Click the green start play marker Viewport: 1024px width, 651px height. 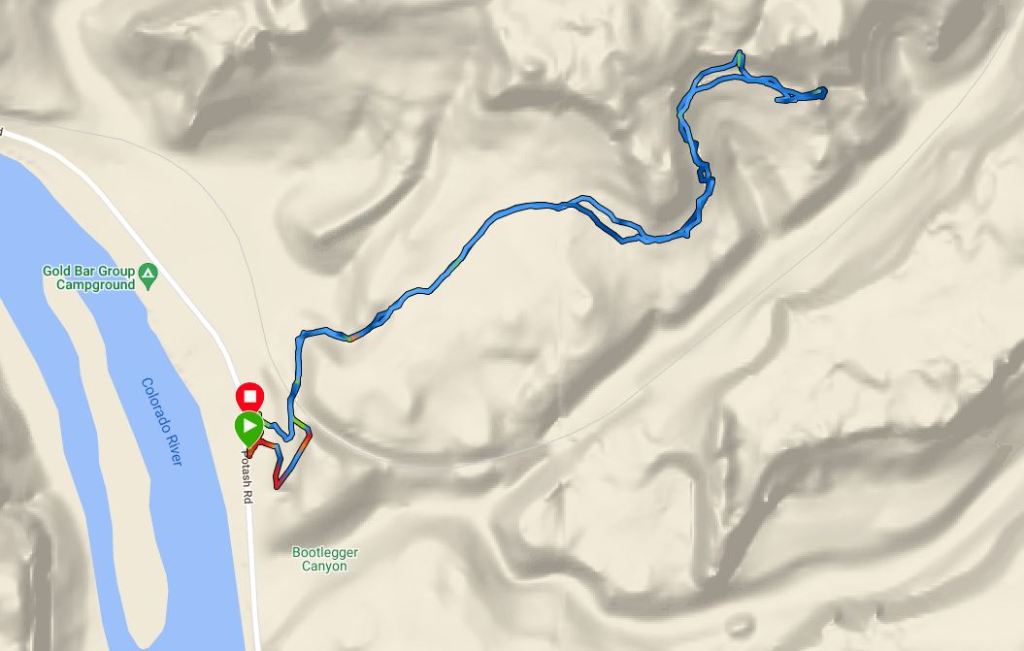coord(249,427)
